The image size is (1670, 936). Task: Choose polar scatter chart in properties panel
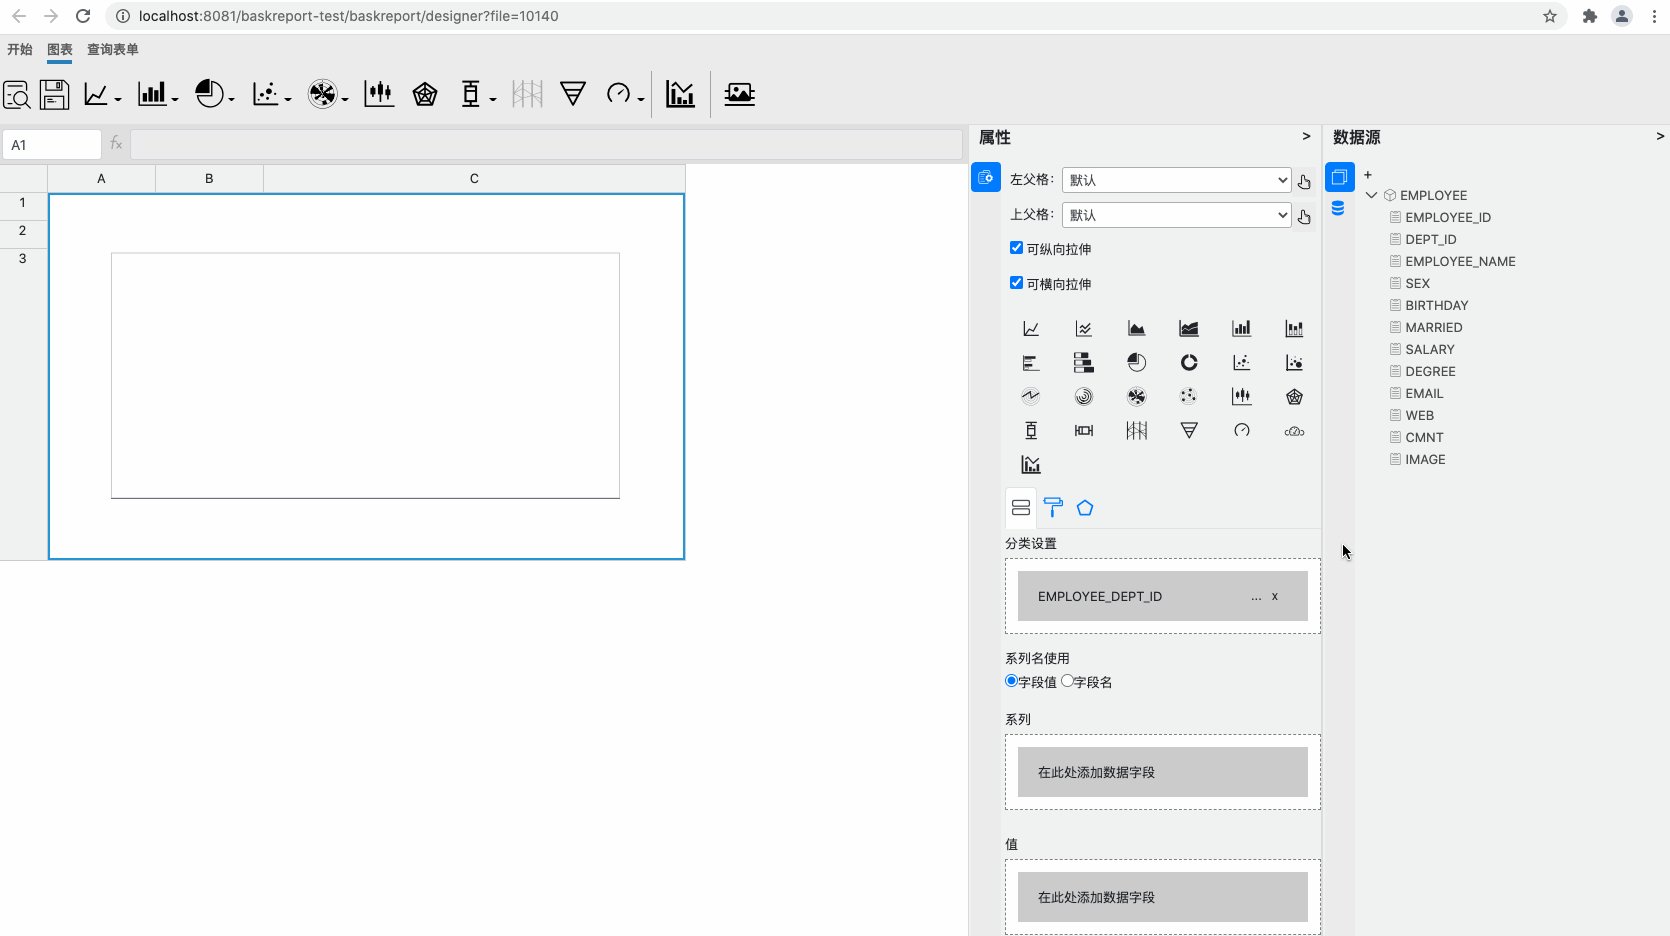click(1189, 396)
